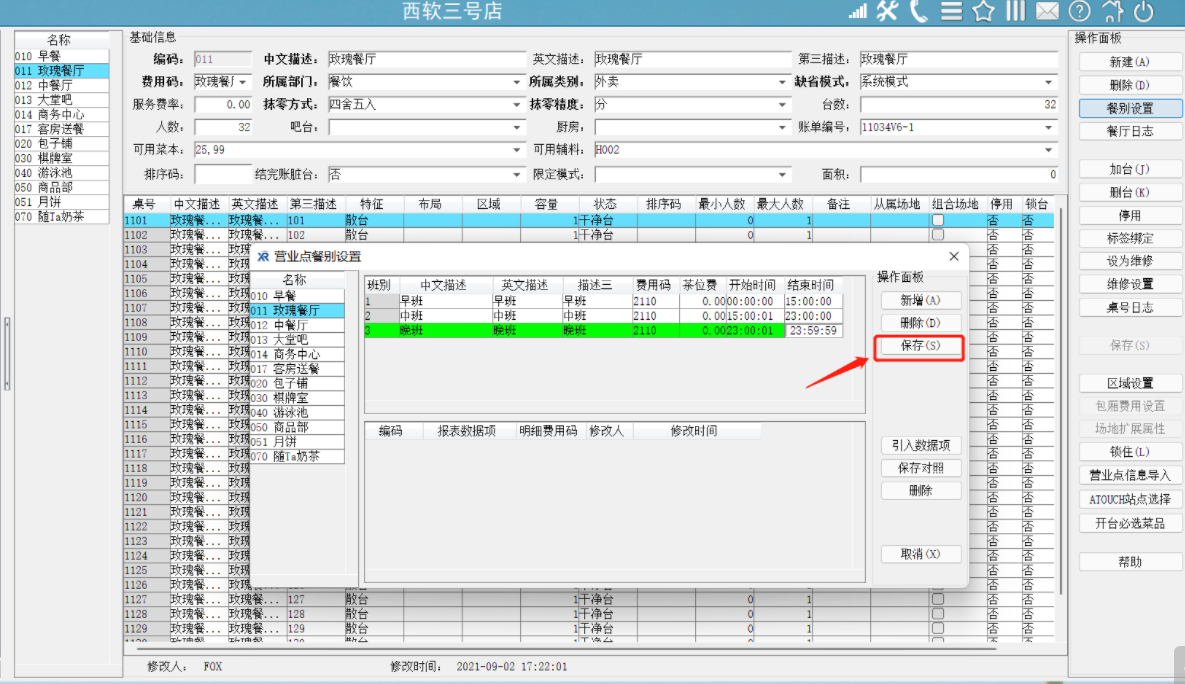The image size is (1185, 684).
Task: Click the 加台(J) button
Action: (1129, 169)
